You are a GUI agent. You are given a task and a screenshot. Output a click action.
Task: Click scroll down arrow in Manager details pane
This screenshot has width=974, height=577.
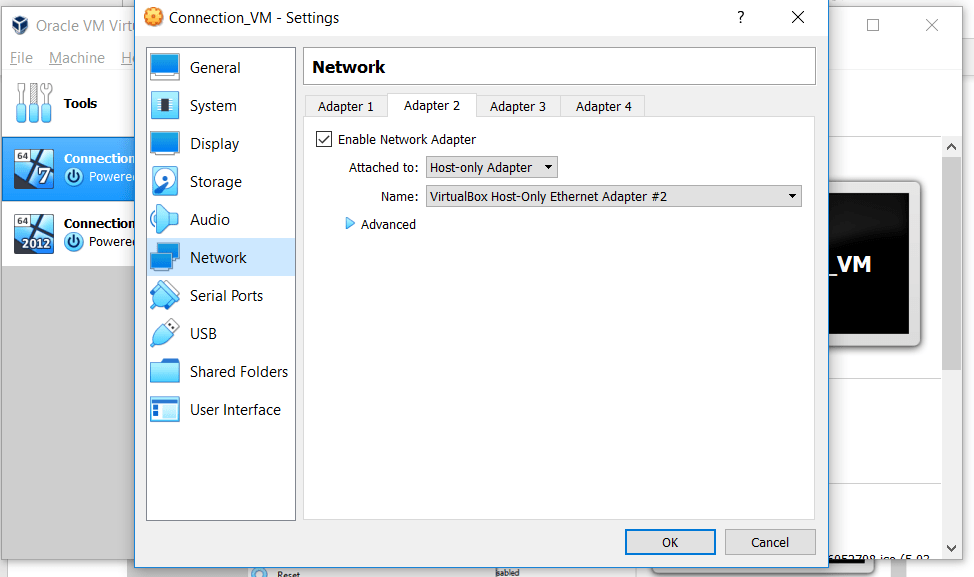951,548
